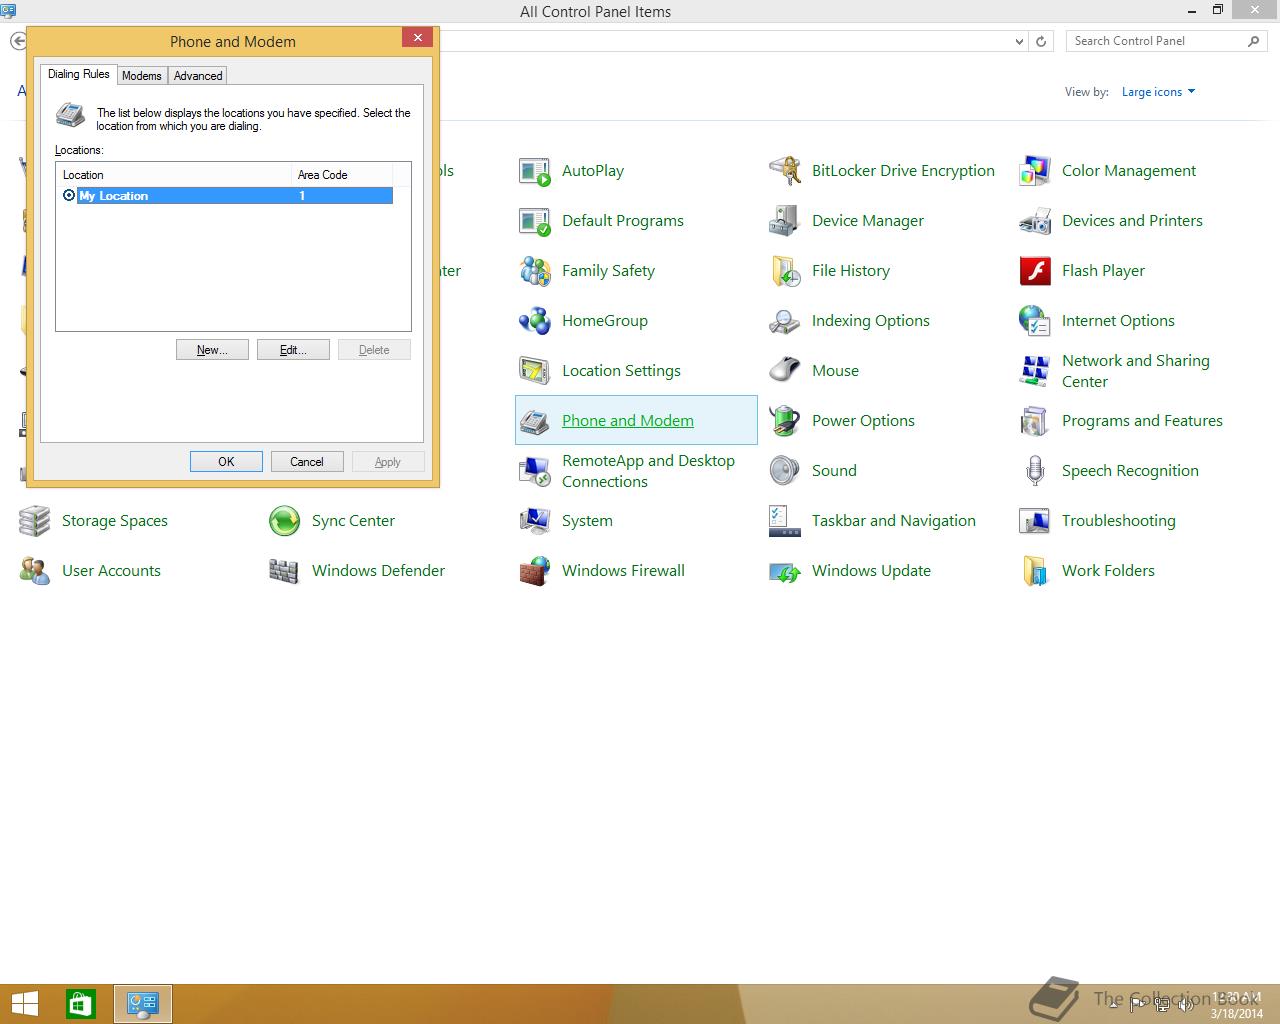Image resolution: width=1280 pixels, height=1024 pixels.
Task: Click the date 3/18/2014 in taskbar
Action: click(x=1237, y=1013)
